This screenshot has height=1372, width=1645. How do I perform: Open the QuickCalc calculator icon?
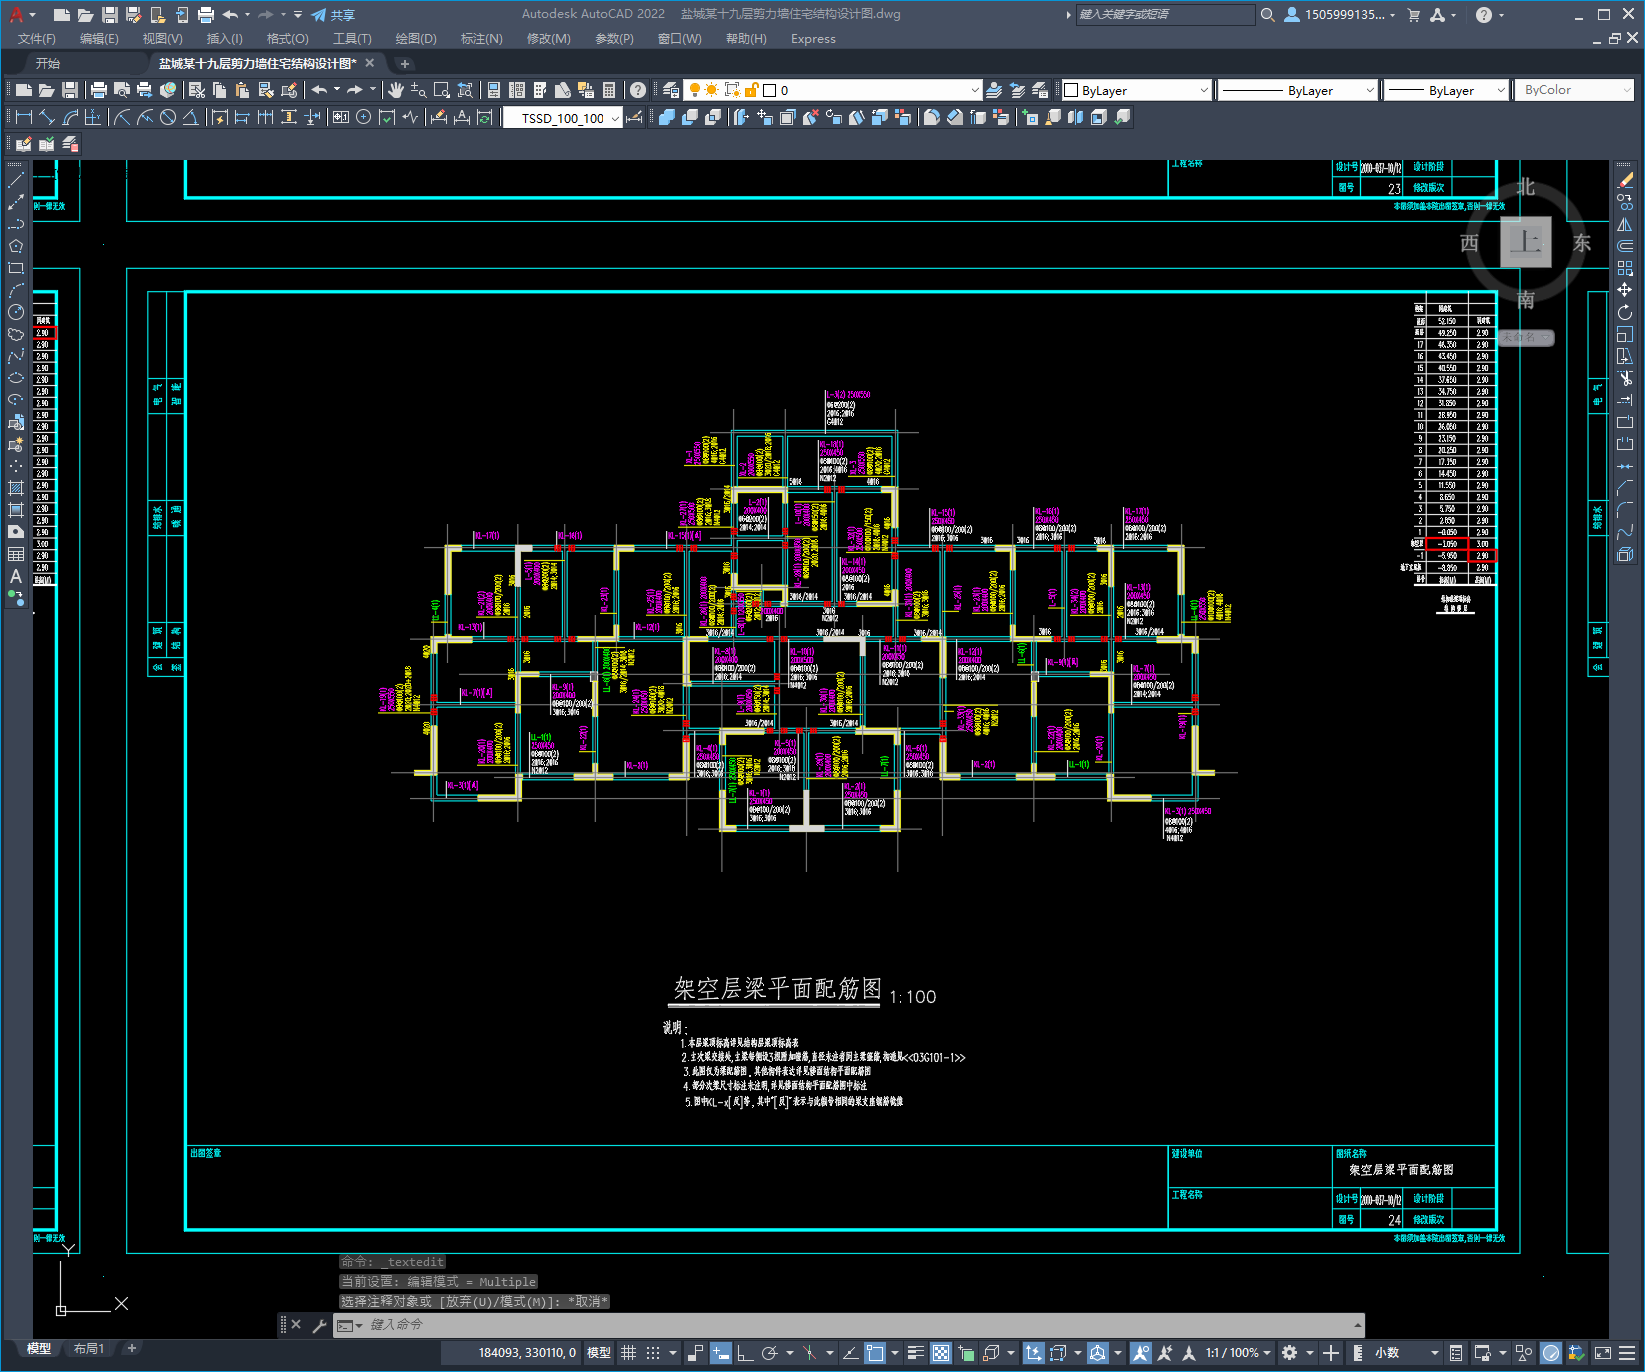click(x=609, y=90)
